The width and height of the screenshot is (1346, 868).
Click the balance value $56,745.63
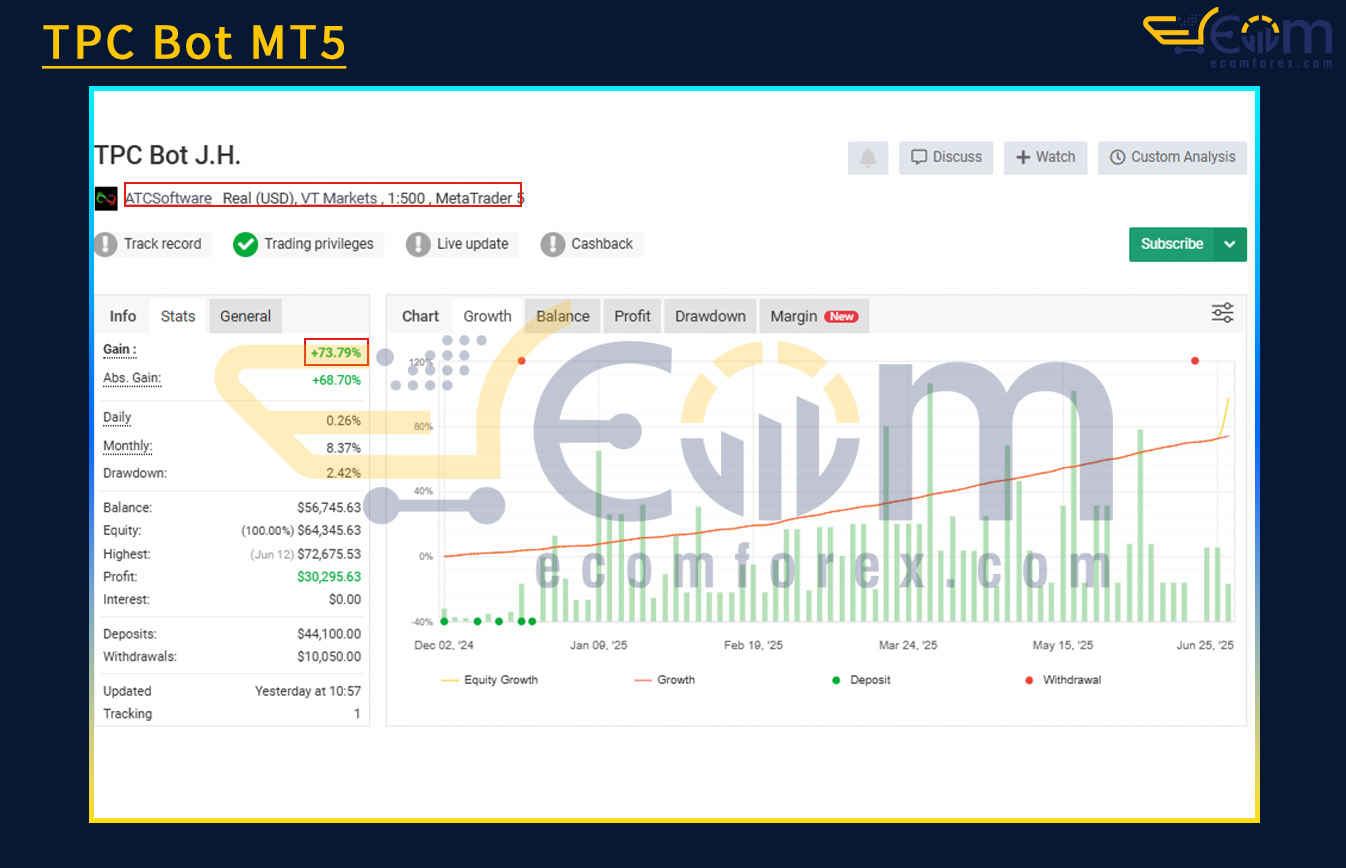329,508
